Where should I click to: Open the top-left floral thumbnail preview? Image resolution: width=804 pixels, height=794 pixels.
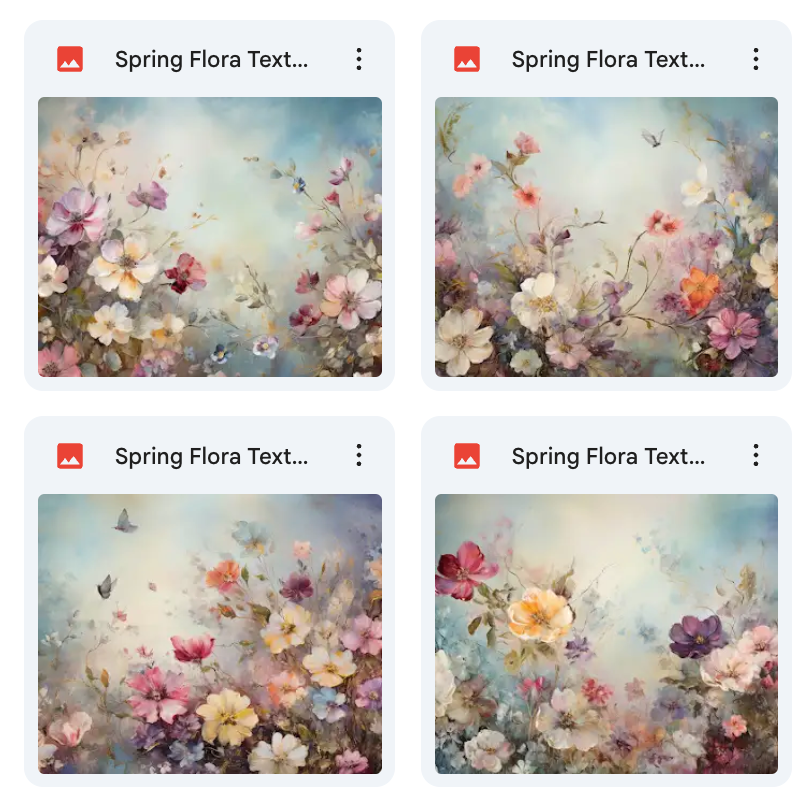210,237
